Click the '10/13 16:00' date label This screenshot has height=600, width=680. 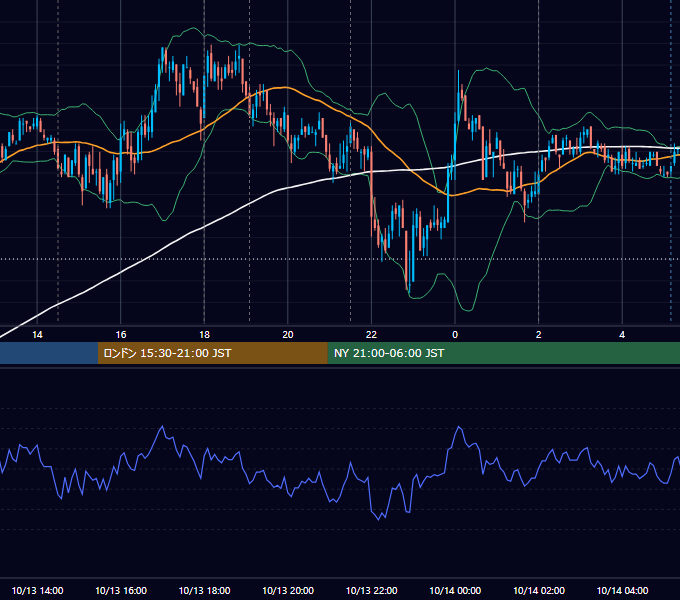[x=121, y=590]
